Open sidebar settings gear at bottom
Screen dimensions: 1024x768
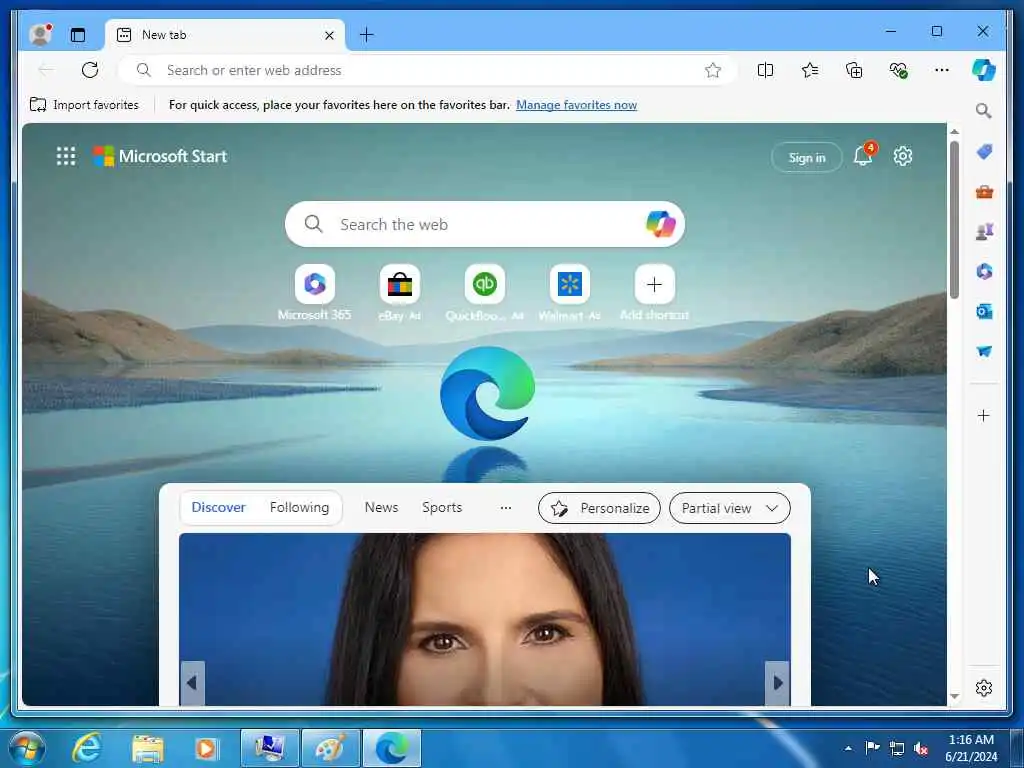pos(984,688)
